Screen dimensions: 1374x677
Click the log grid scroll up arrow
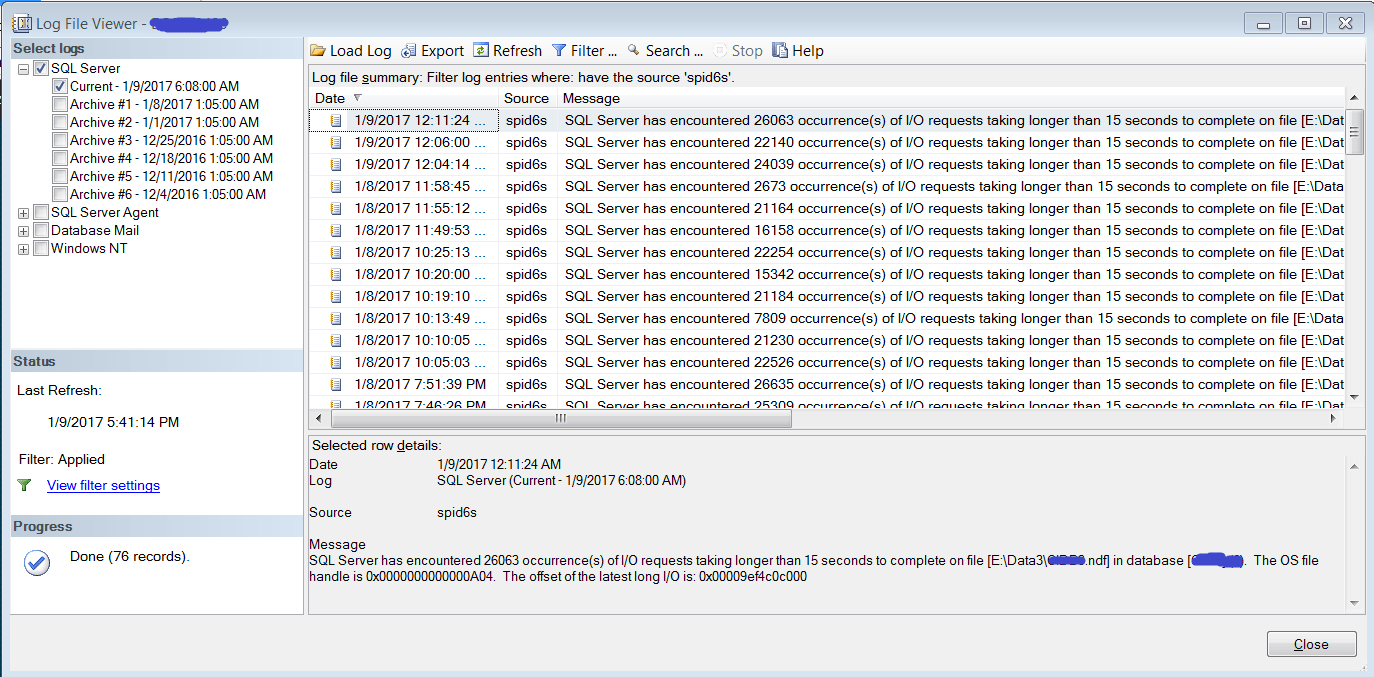pos(1355,98)
